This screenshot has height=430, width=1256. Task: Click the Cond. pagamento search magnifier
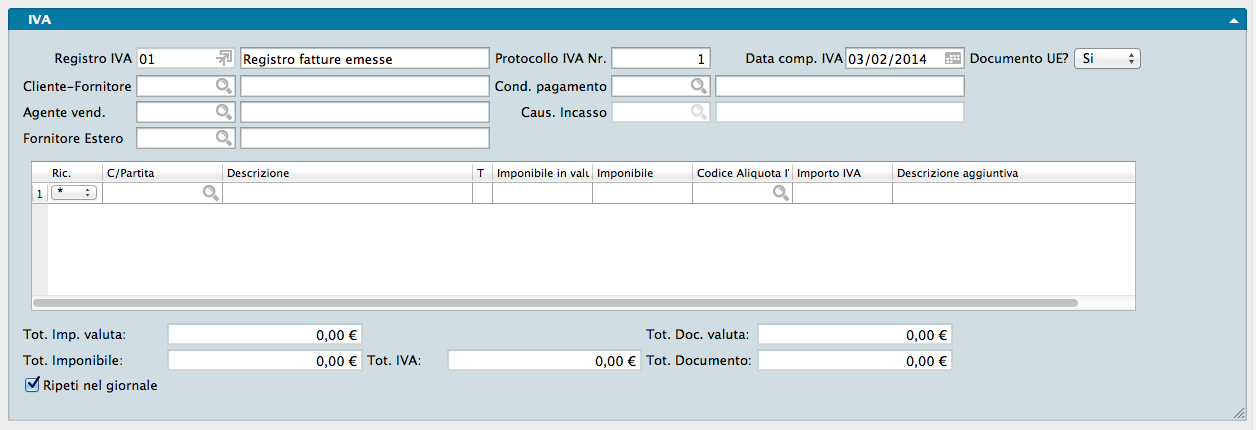point(699,86)
